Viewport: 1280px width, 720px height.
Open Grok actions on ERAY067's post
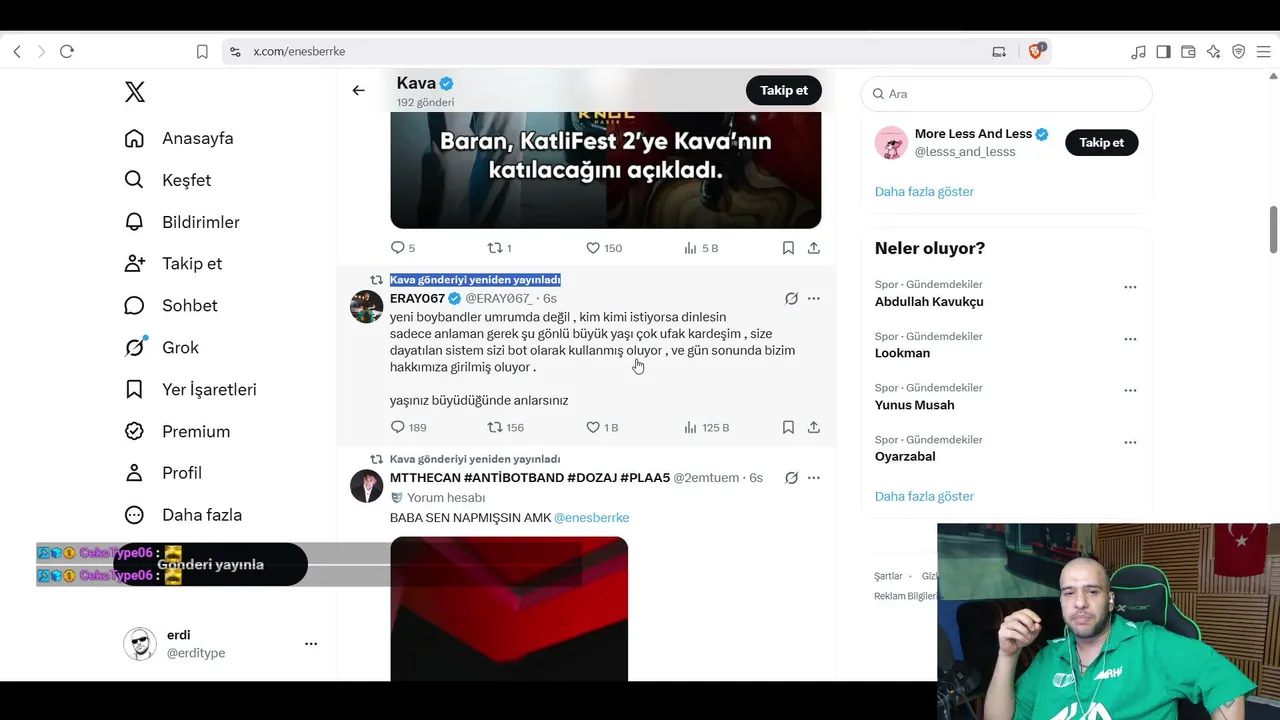point(791,298)
